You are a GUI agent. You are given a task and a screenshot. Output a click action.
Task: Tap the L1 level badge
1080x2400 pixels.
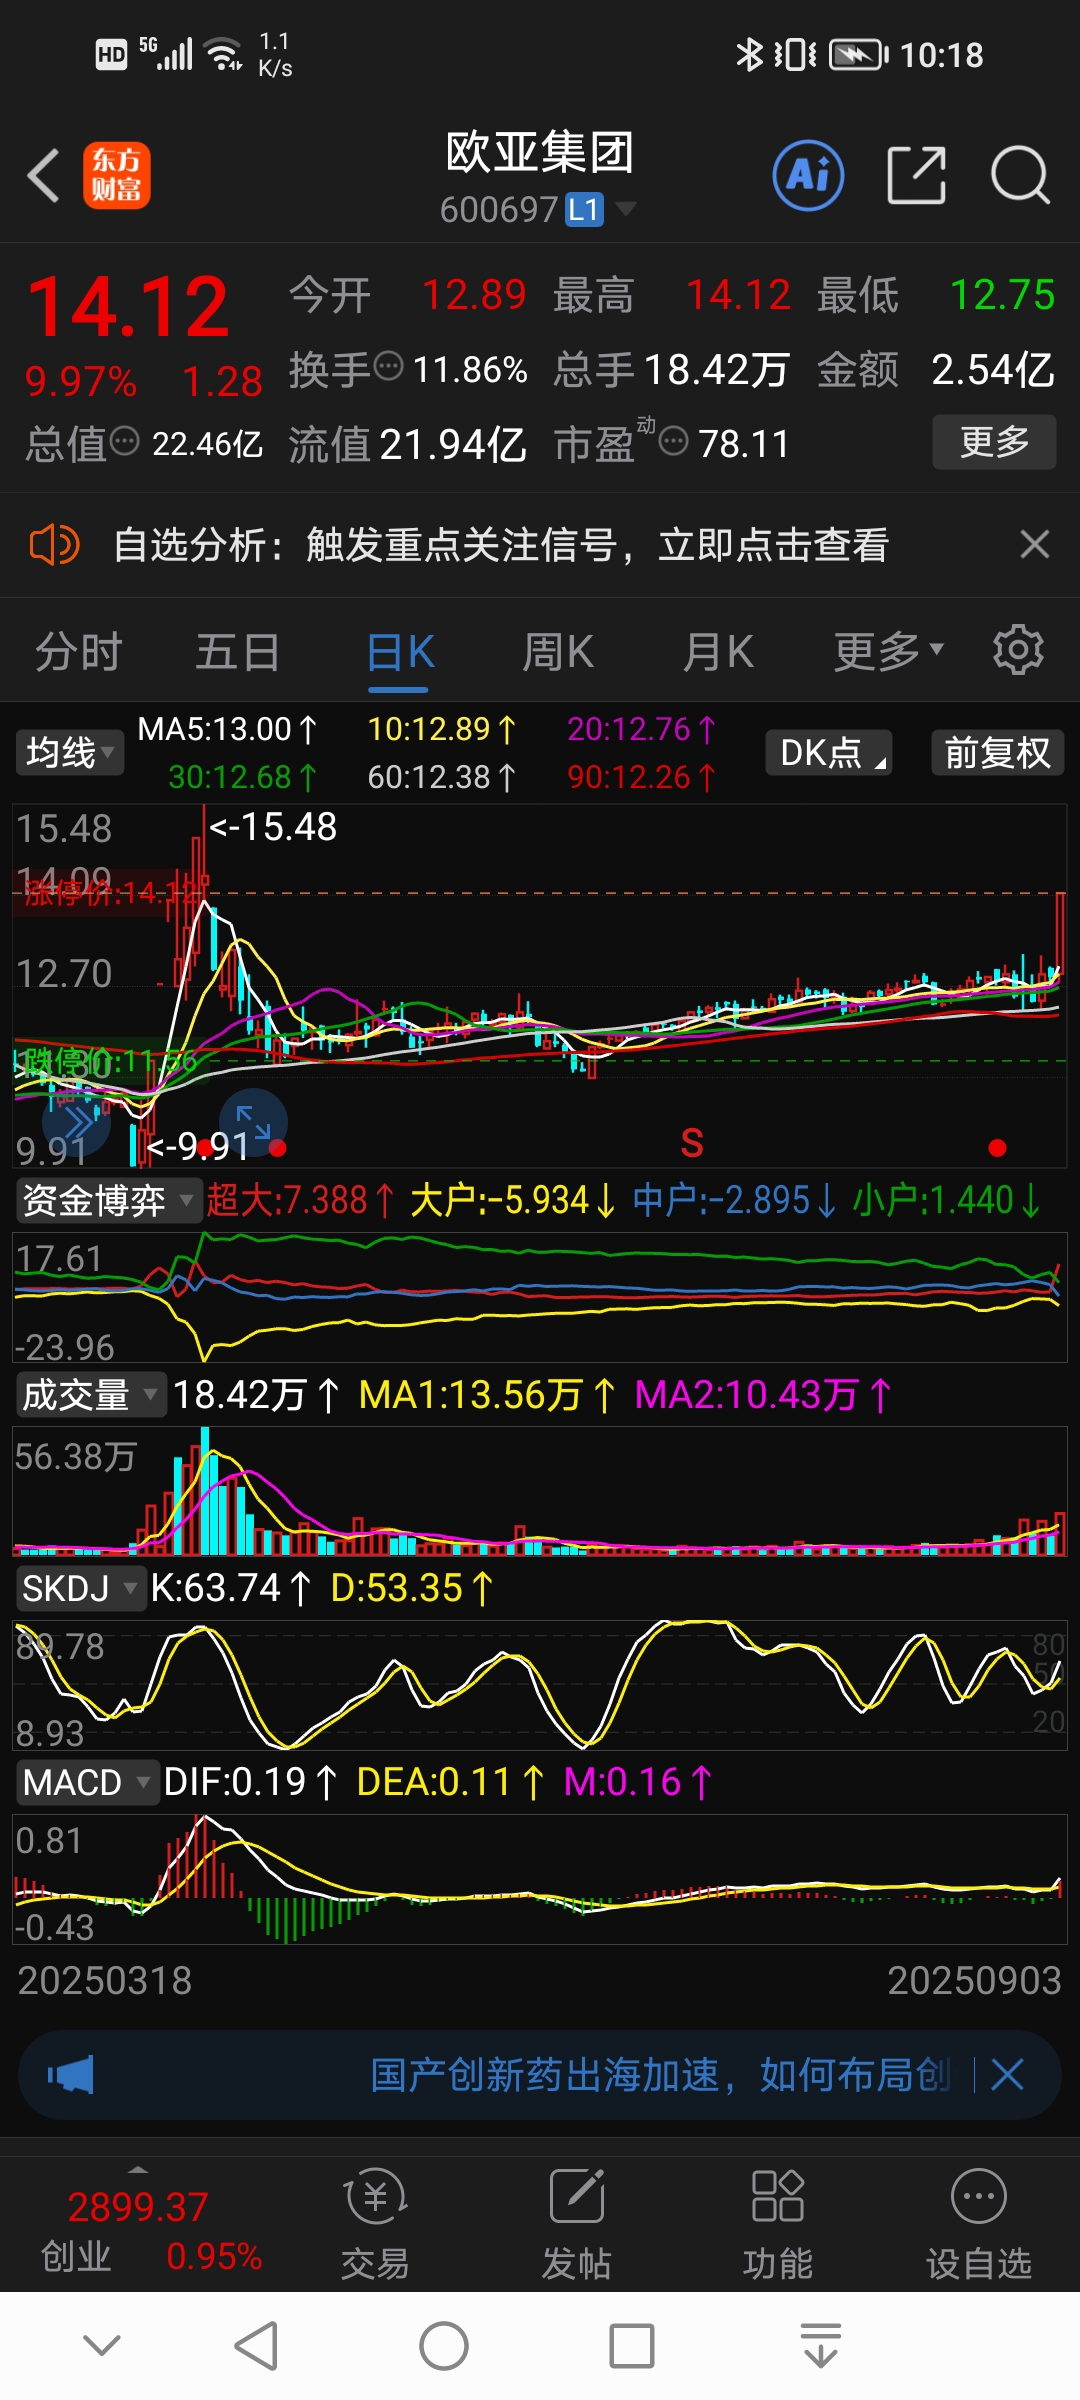pyautogui.click(x=584, y=209)
